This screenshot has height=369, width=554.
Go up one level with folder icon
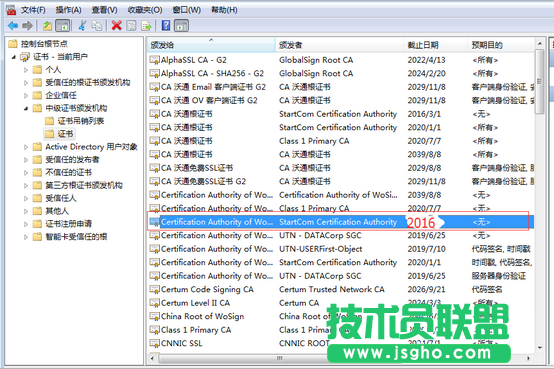[47, 25]
